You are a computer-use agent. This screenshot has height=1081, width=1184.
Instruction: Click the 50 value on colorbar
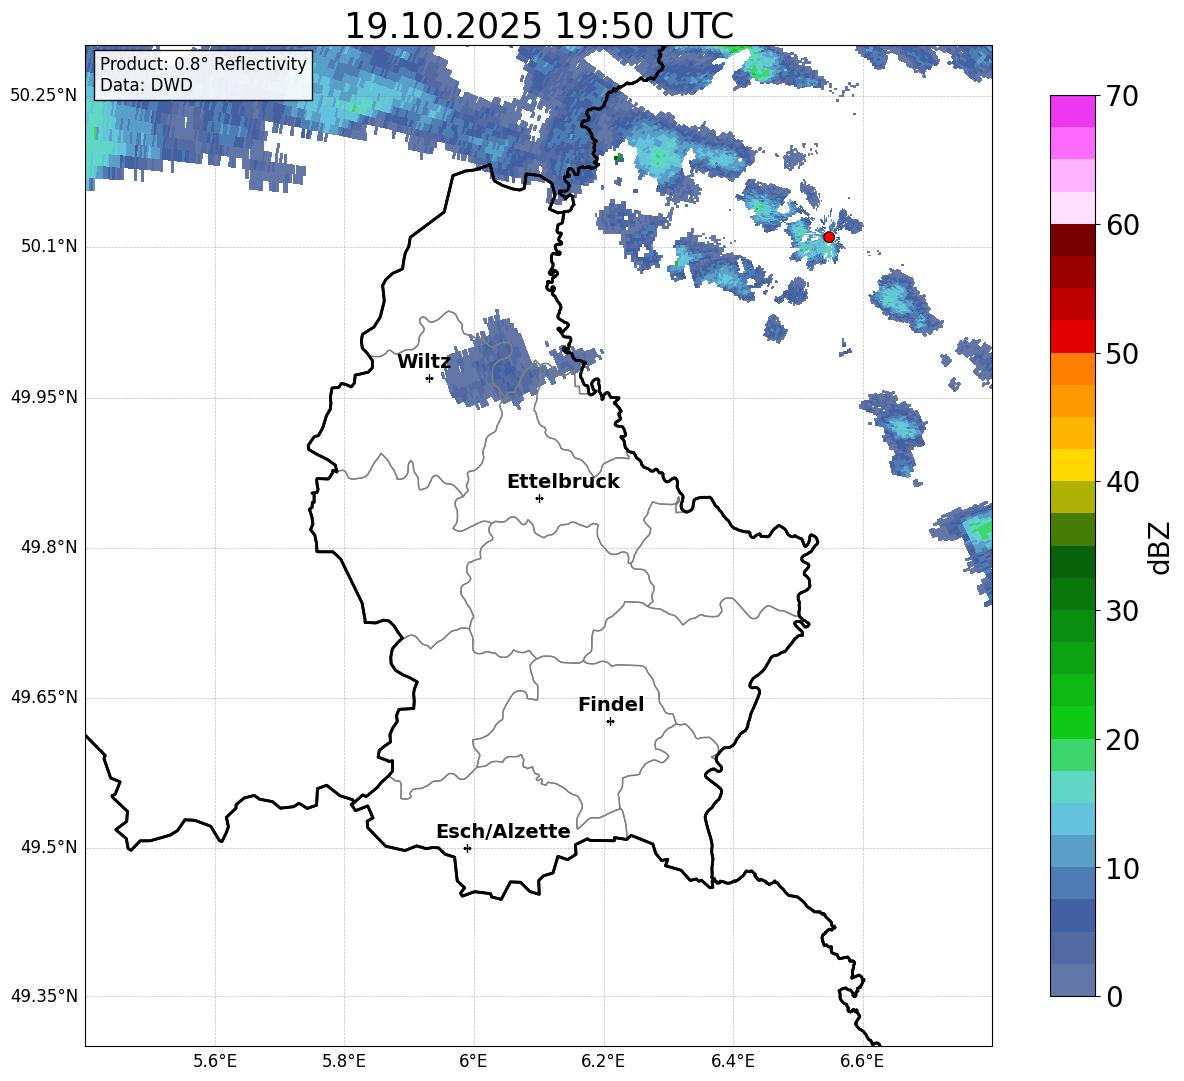click(1122, 354)
